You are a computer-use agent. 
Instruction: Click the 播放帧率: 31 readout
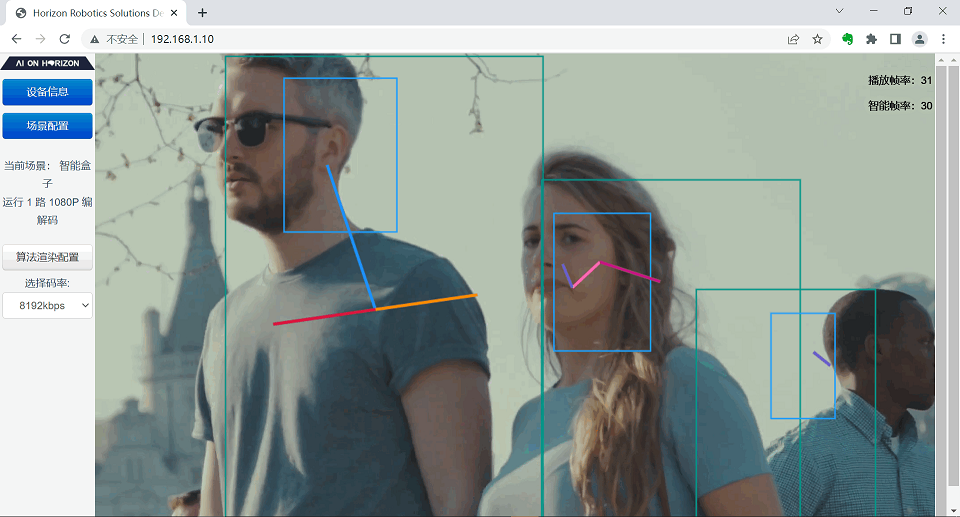(900, 80)
